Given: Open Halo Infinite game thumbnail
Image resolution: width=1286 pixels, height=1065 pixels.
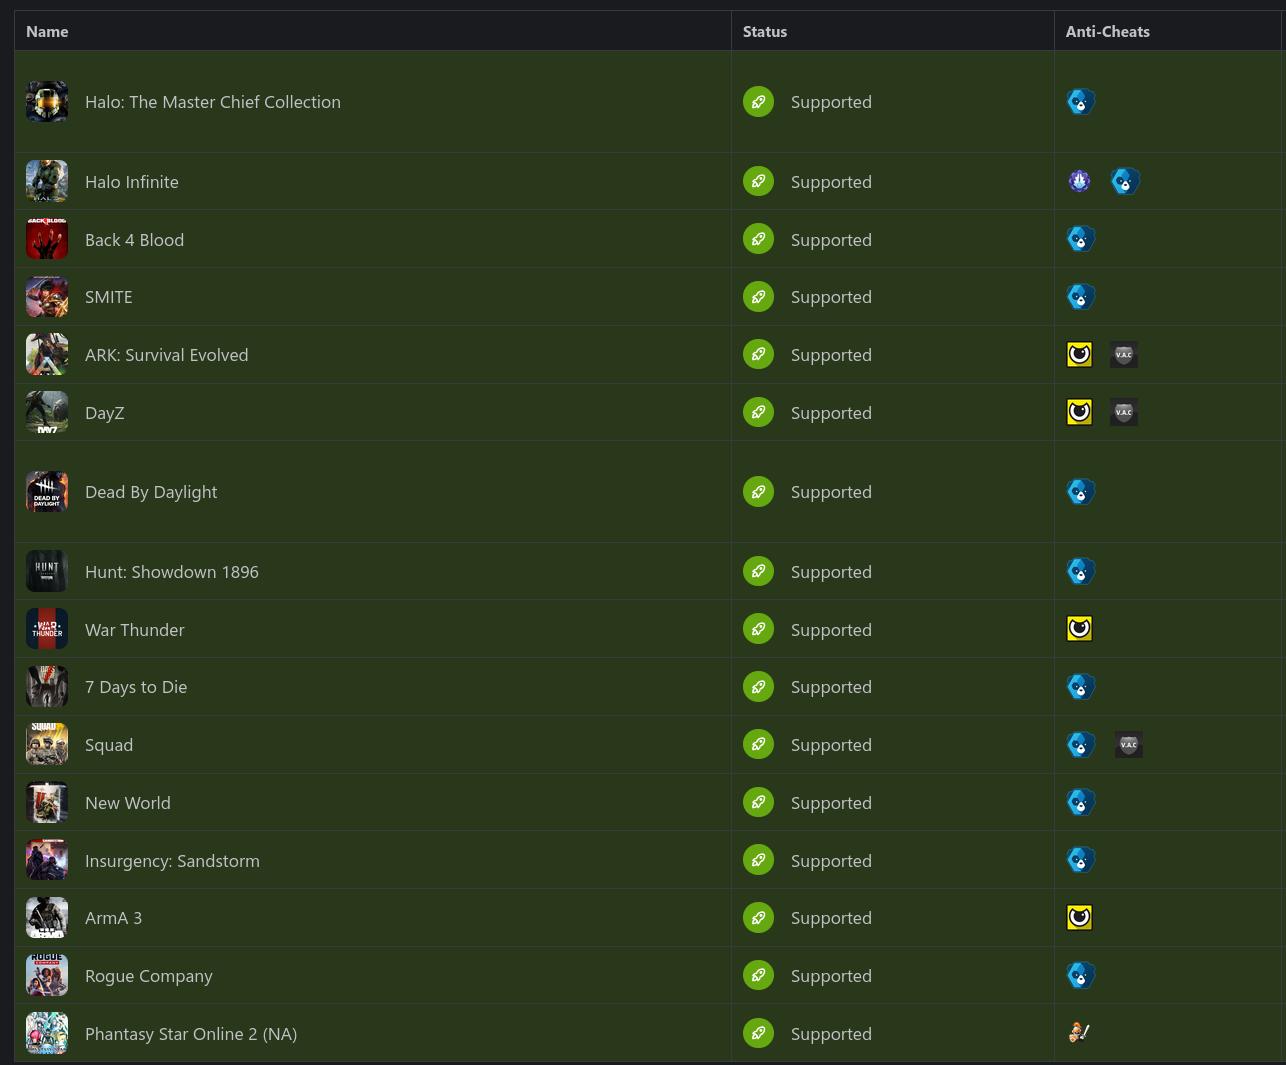Looking at the screenshot, I should [x=47, y=181].
